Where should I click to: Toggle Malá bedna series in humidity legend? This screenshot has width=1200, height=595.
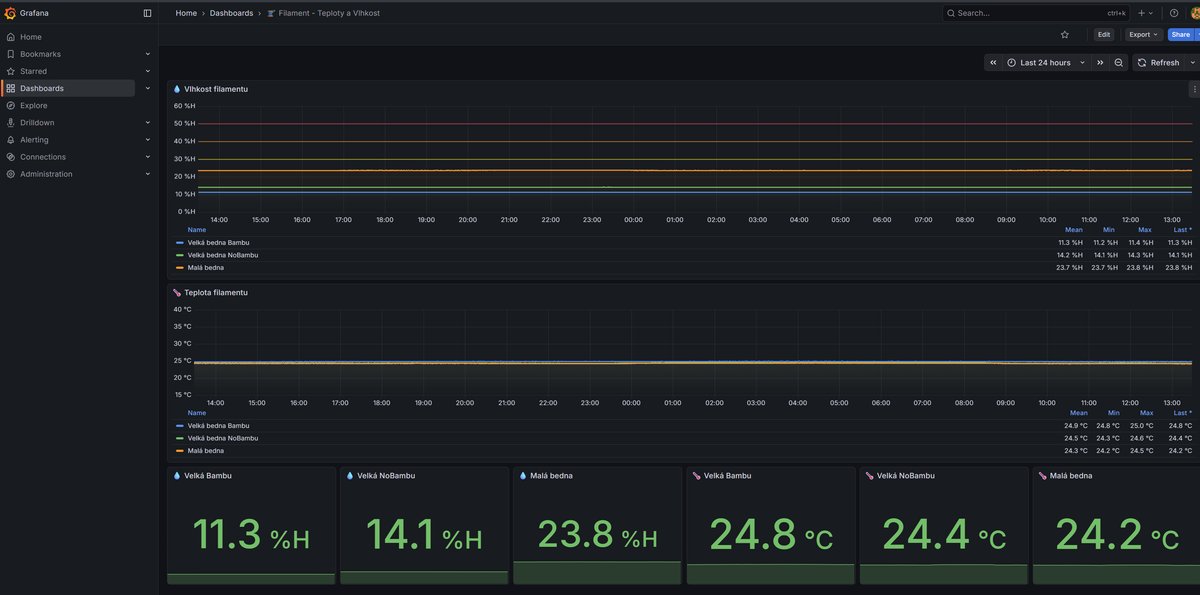pos(206,267)
